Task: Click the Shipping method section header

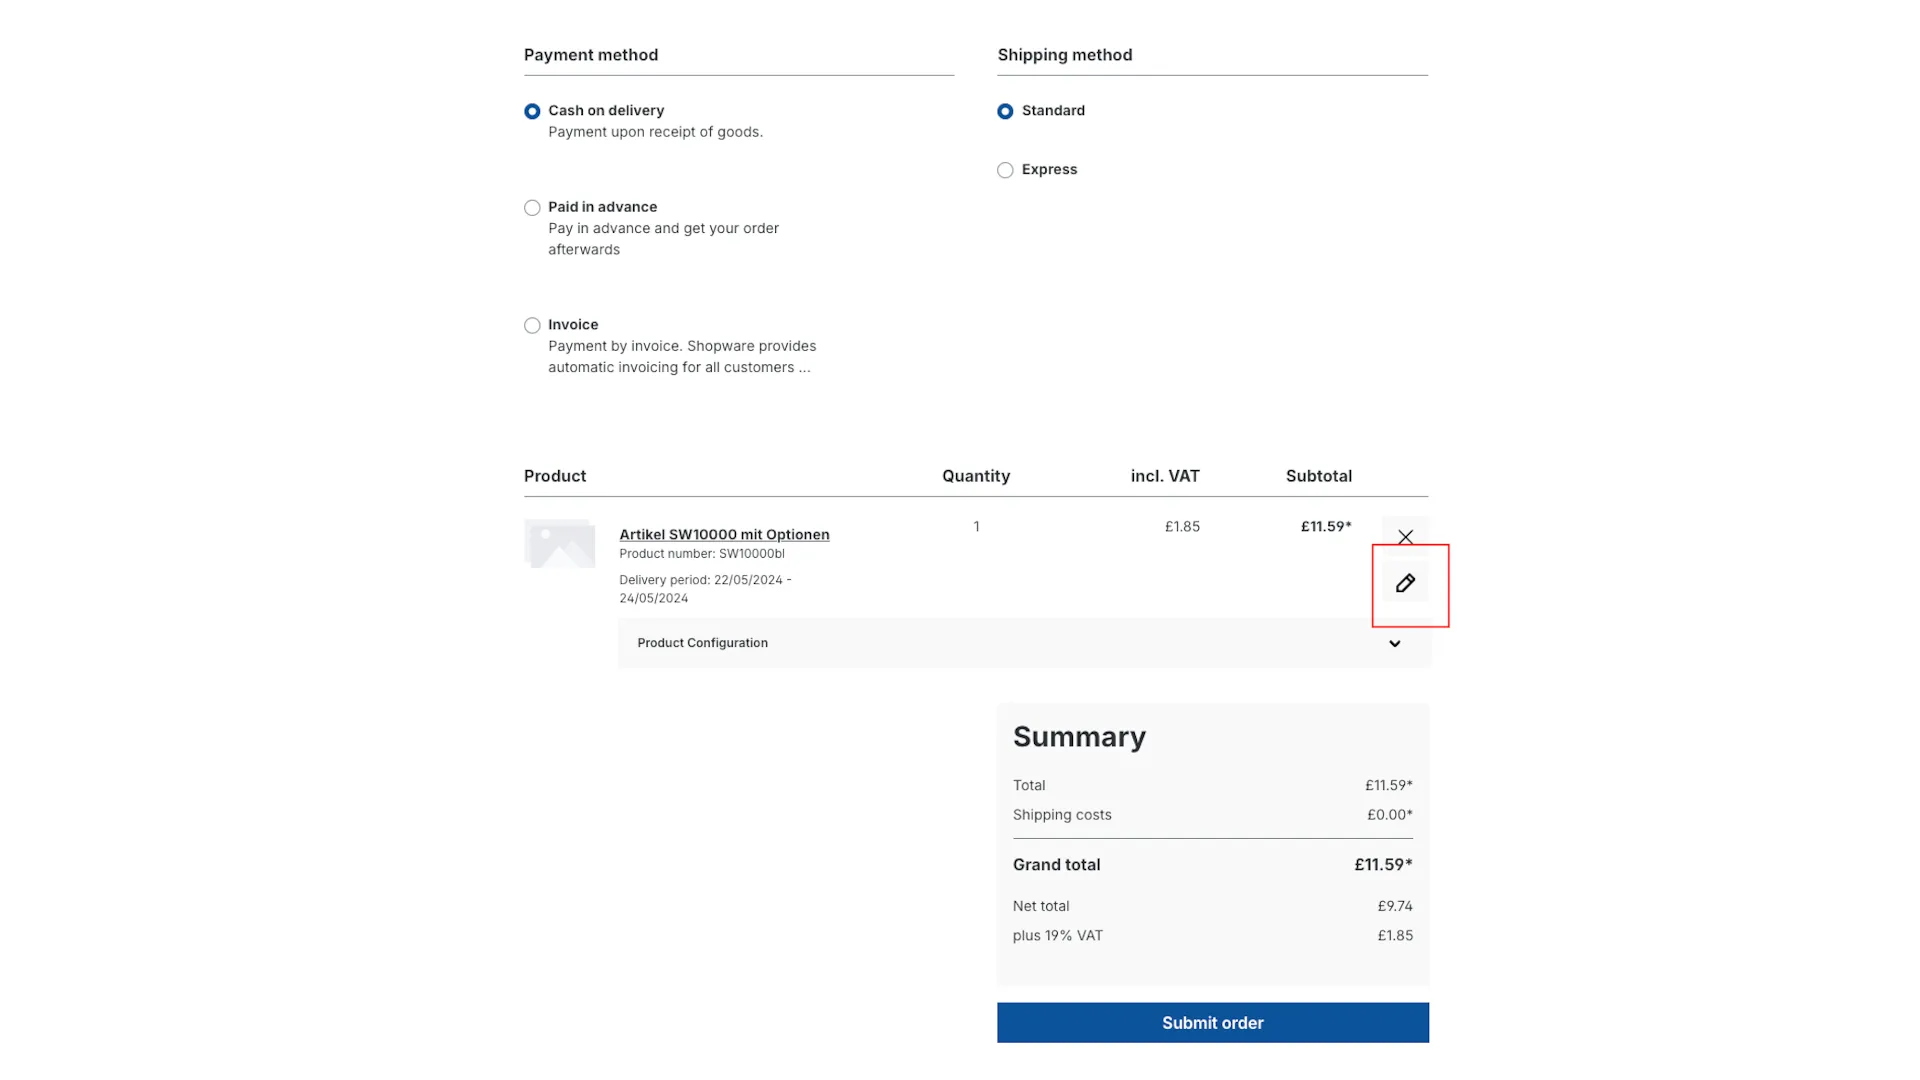Action: (x=1064, y=55)
